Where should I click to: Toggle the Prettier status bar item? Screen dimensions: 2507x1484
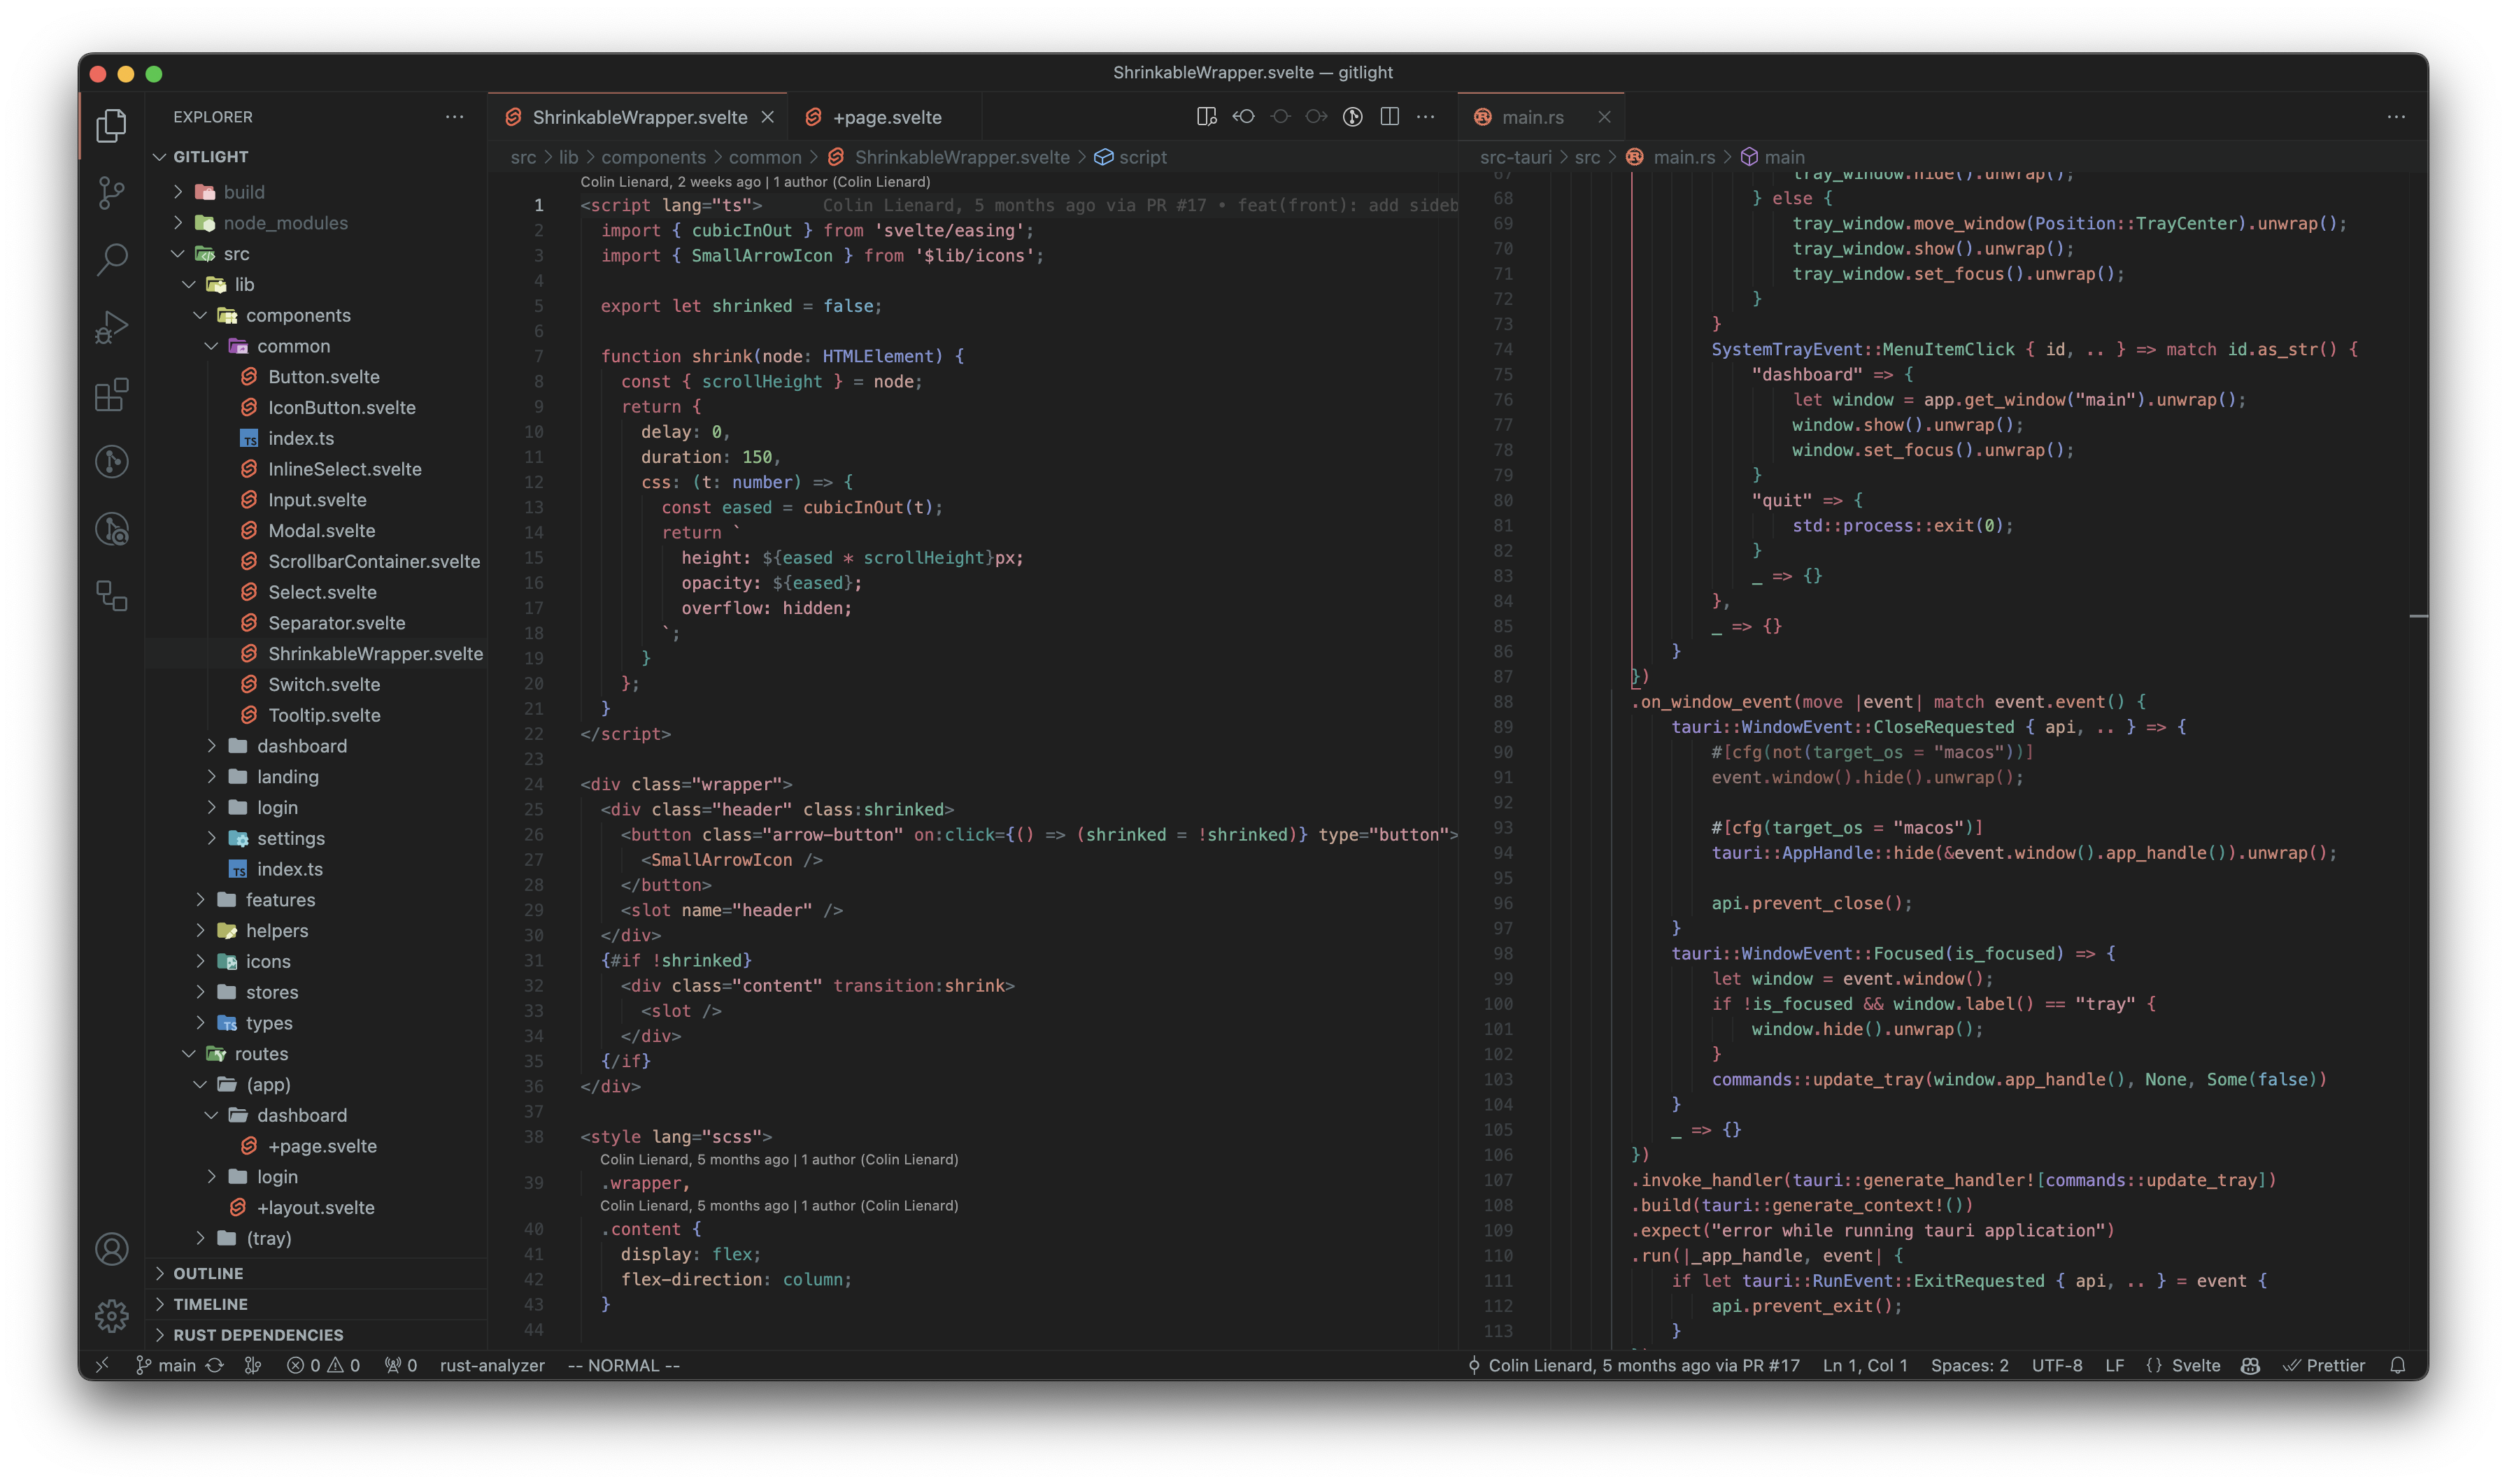coord(2324,1365)
